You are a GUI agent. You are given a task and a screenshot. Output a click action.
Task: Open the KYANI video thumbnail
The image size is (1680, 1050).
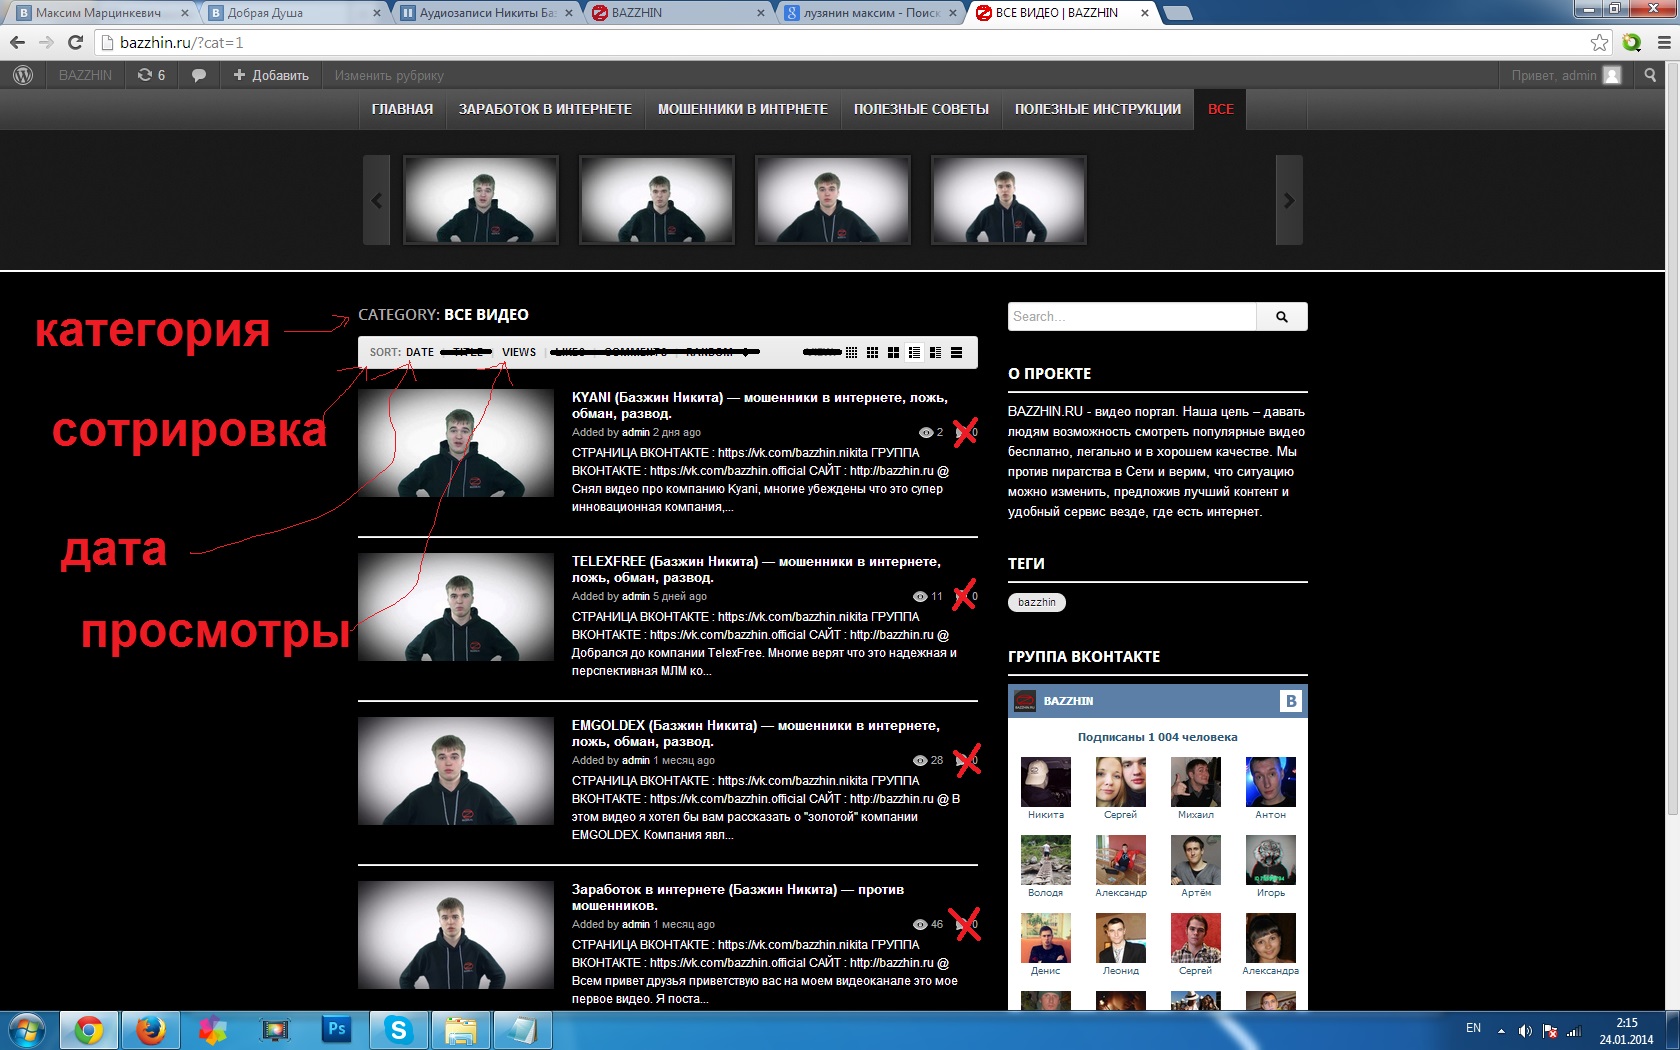click(456, 443)
